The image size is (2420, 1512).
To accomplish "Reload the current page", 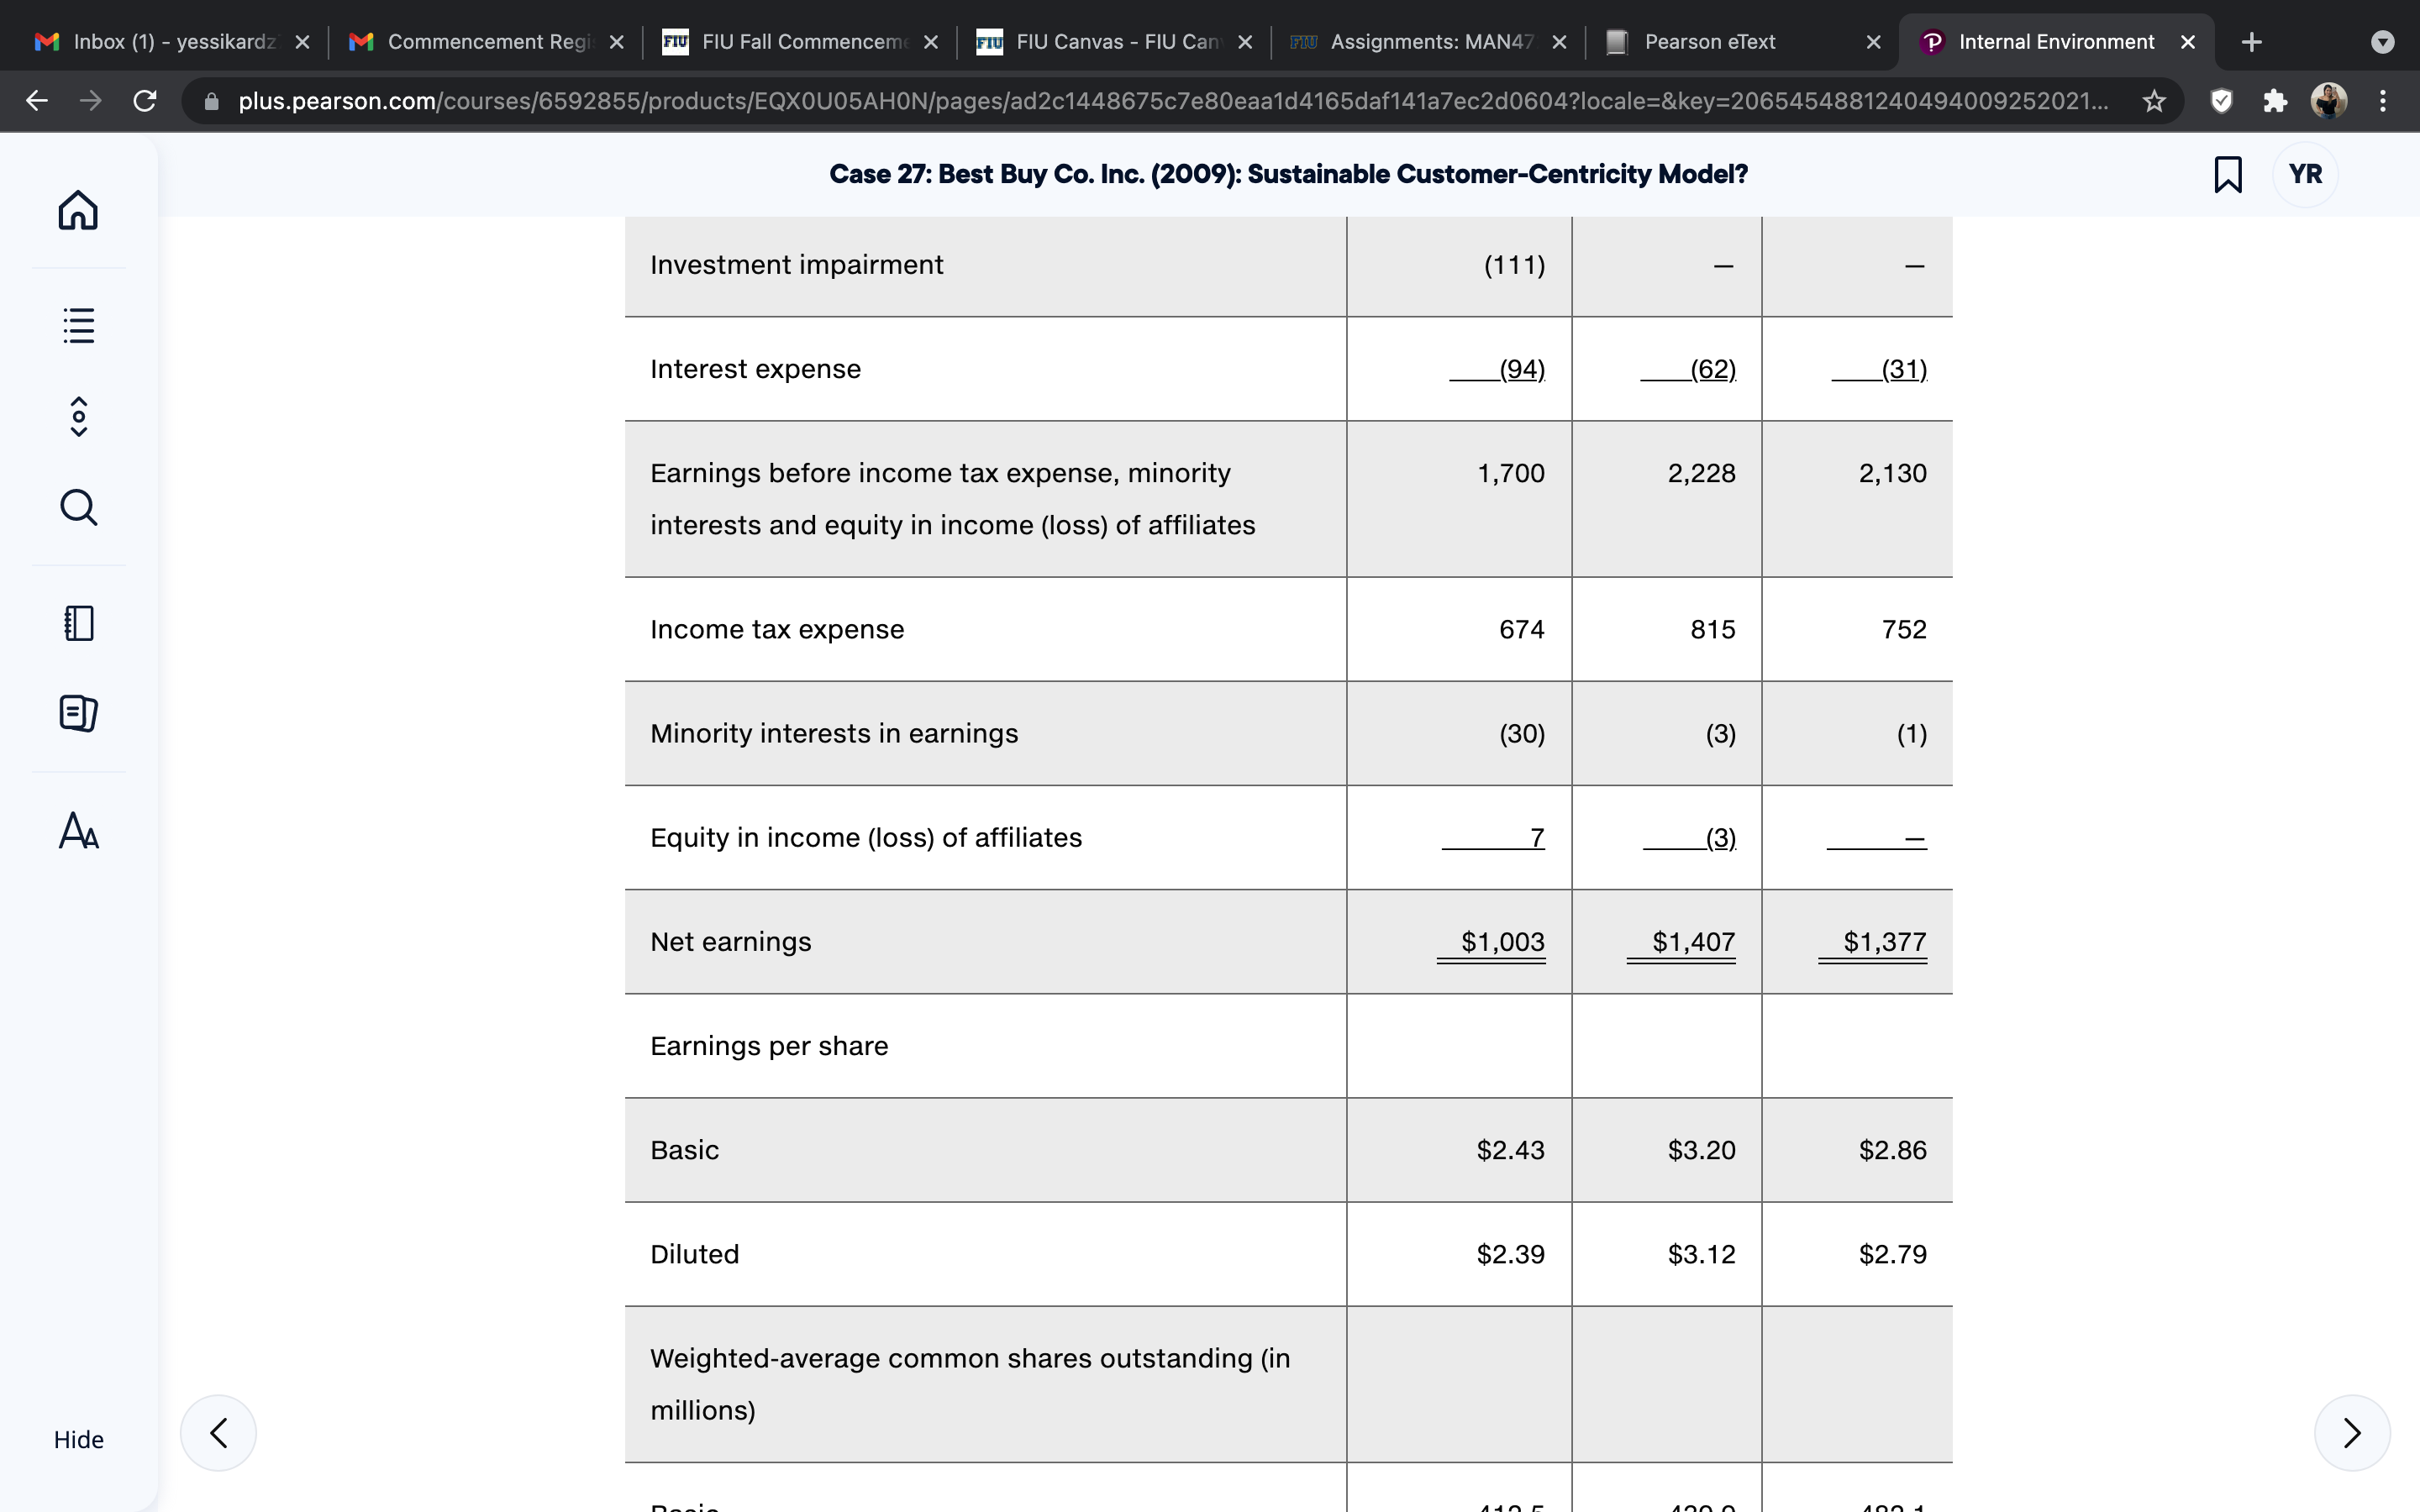I will pyautogui.click(x=145, y=101).
